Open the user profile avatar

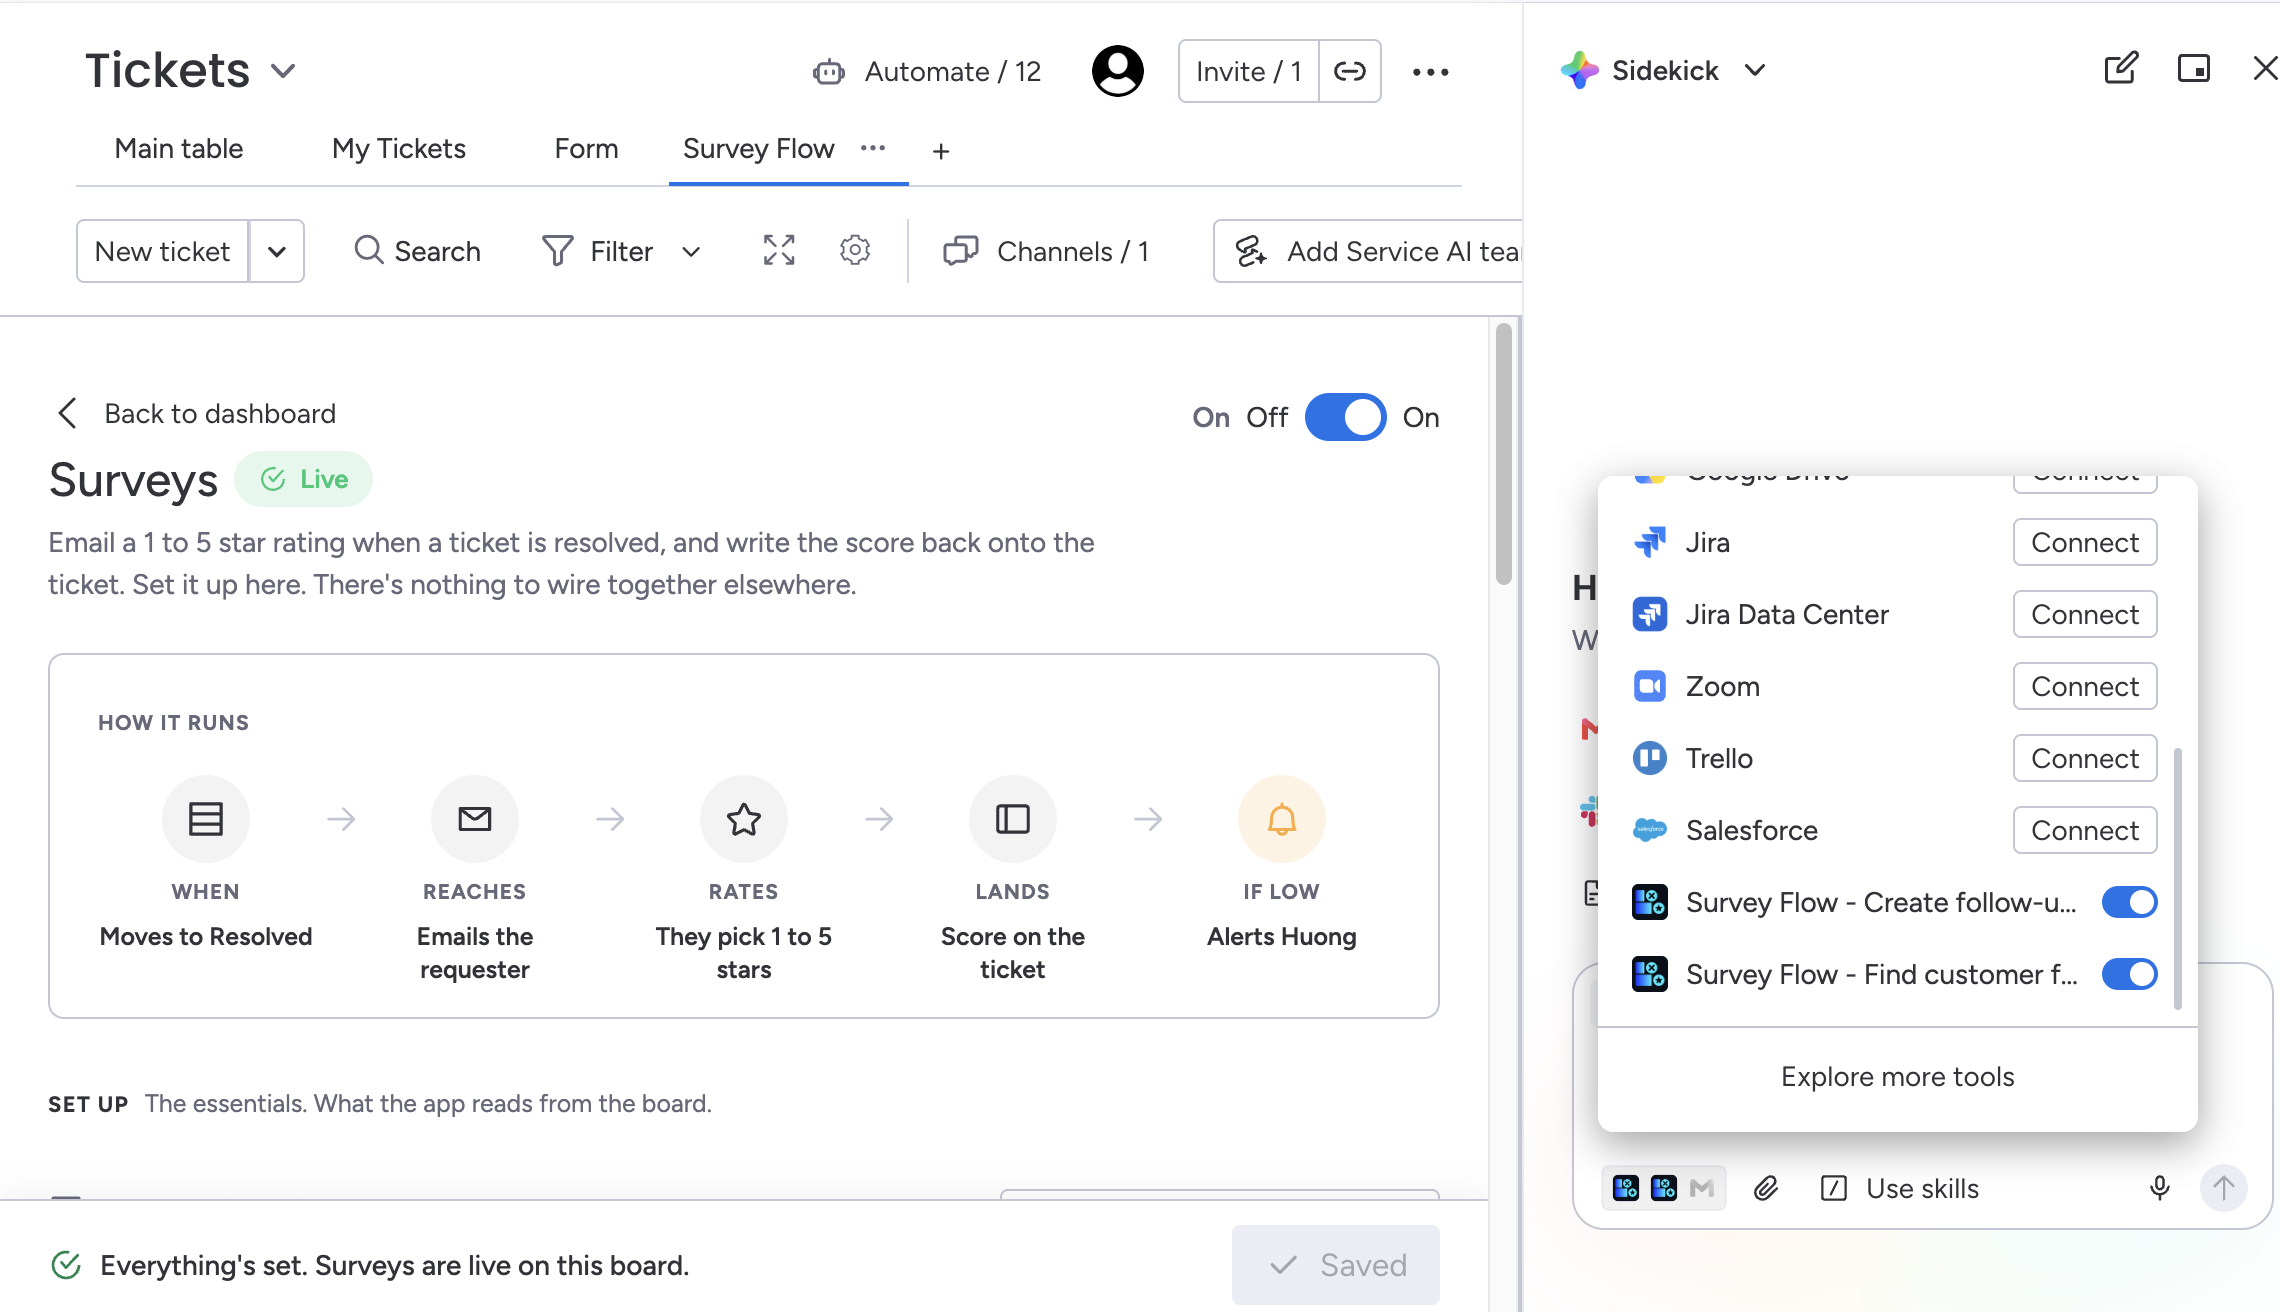tap(1117, 71)
